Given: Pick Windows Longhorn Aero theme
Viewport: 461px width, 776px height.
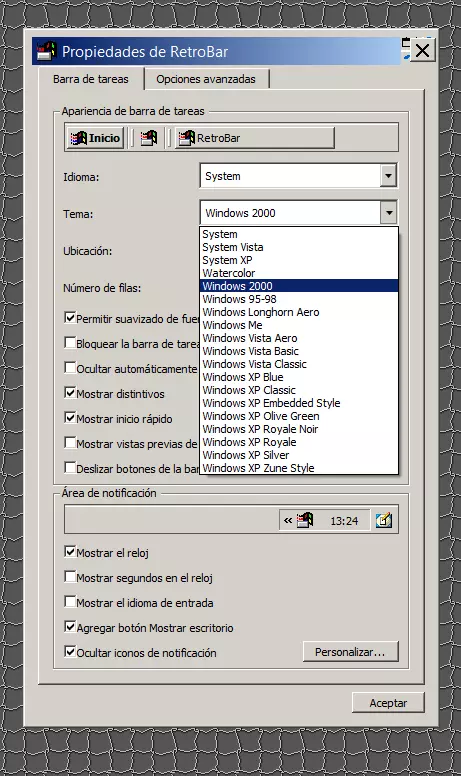Looking at the screenshot, I should [x=299, y=312].
